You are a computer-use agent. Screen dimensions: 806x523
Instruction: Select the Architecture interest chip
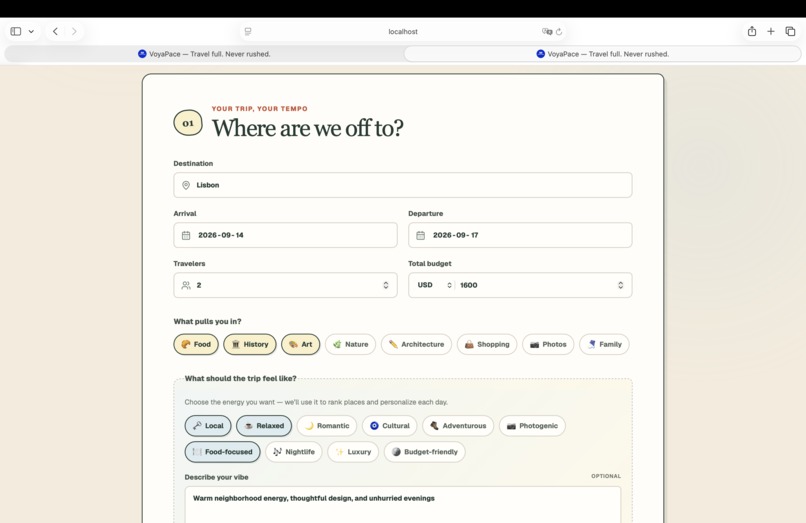416,345
